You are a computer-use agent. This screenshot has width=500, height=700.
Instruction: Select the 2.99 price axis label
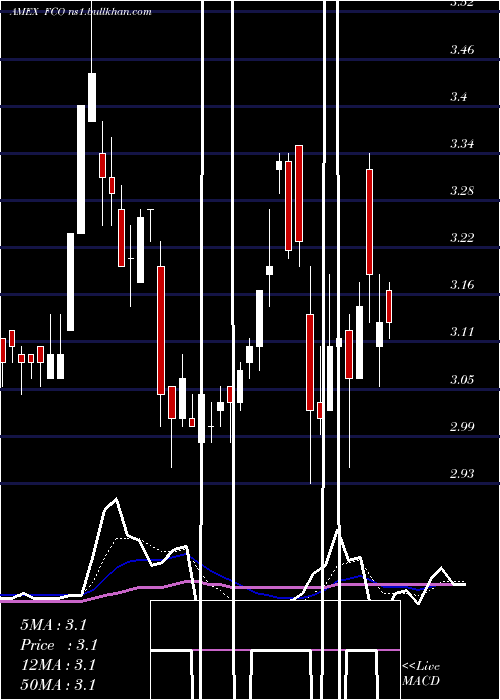pyautogui.click(x=462, y=426)
